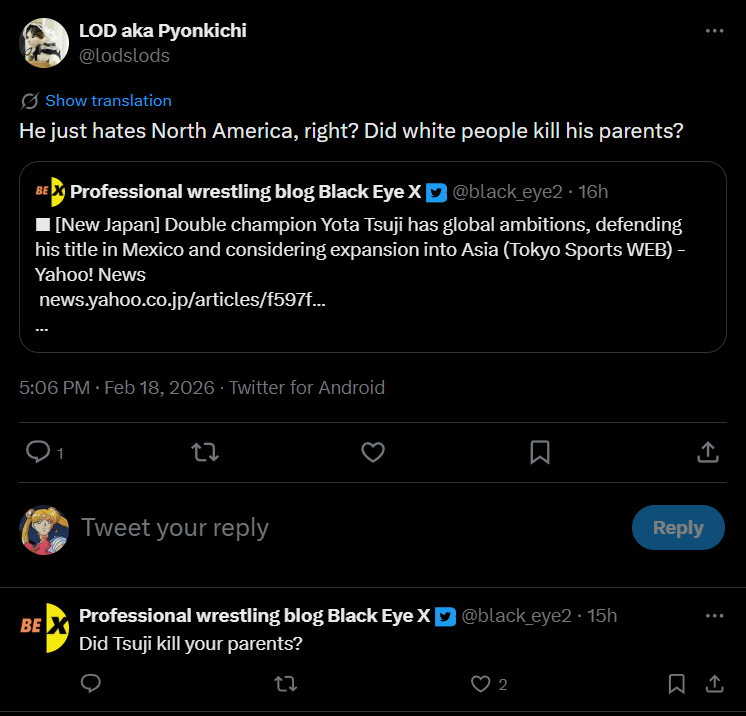Viewport: 746px width, 716px height.
Task: Expand the quoted tweet's trailing ellipsis
Action: coord(42,327)
